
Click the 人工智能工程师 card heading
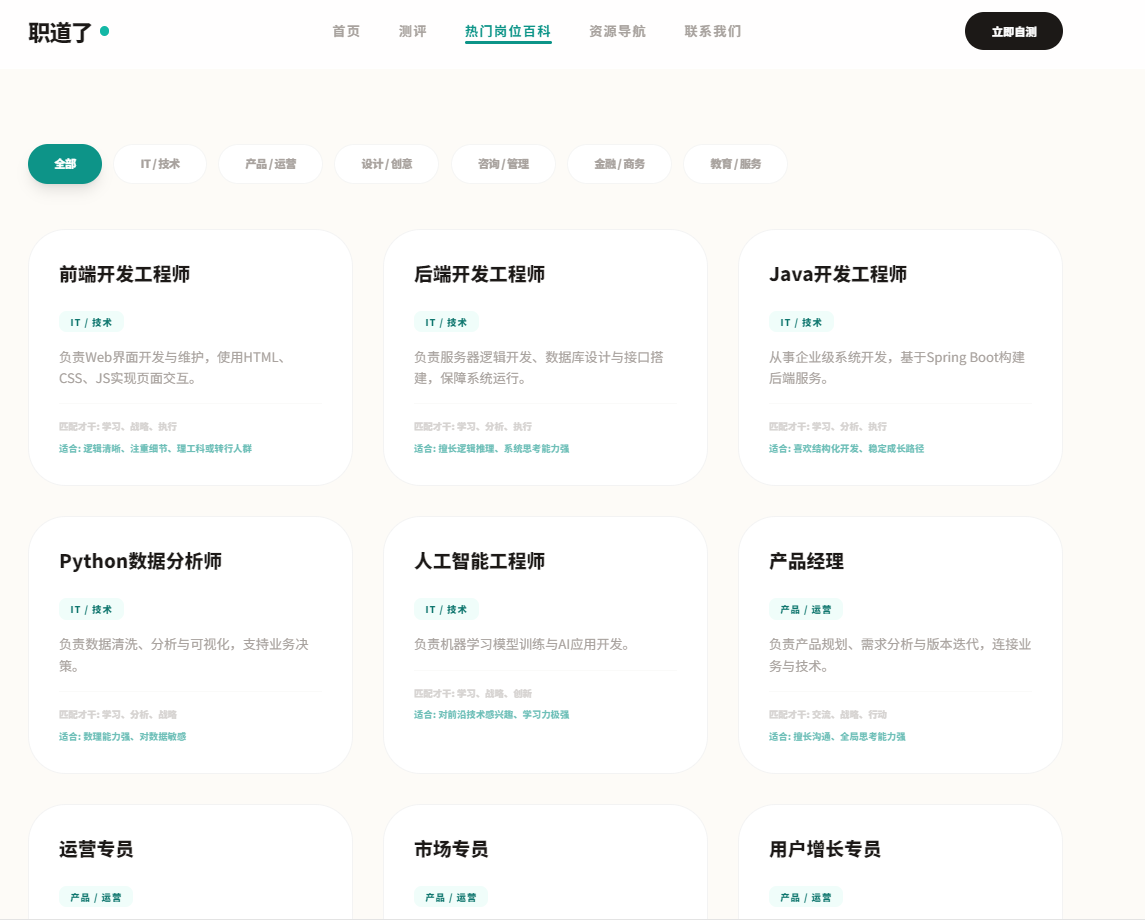pyautogui.click(x=480, y=561)
